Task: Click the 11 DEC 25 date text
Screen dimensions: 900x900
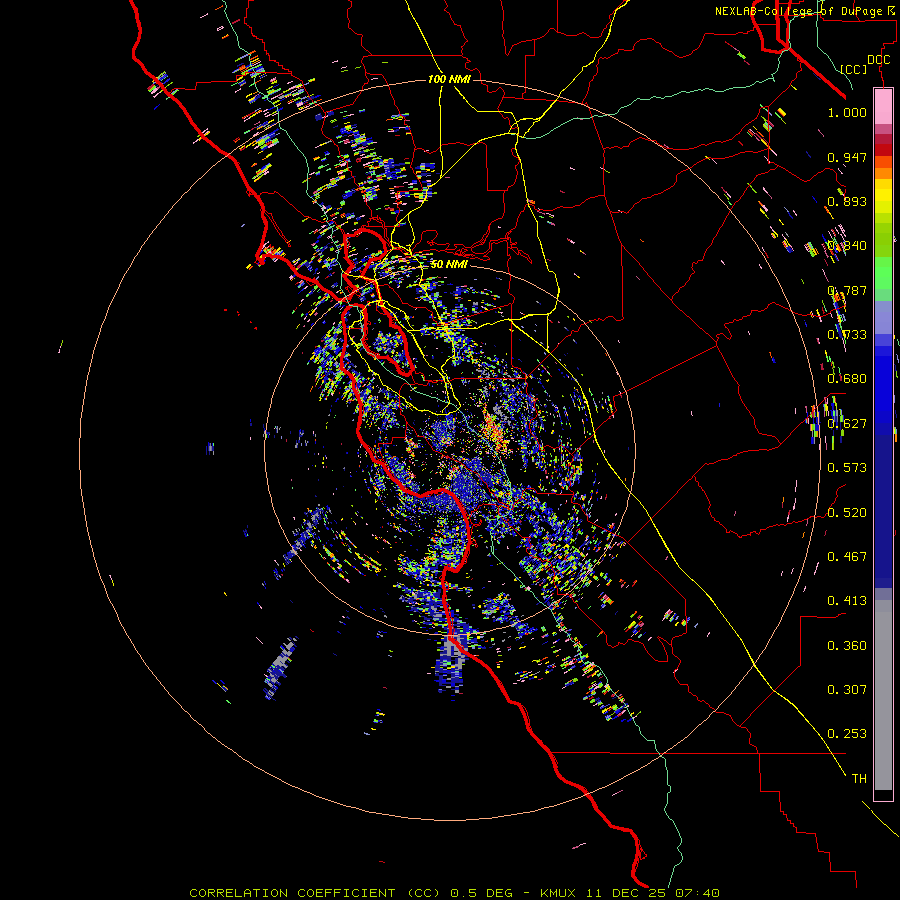Action: click(x=624, y=893)
